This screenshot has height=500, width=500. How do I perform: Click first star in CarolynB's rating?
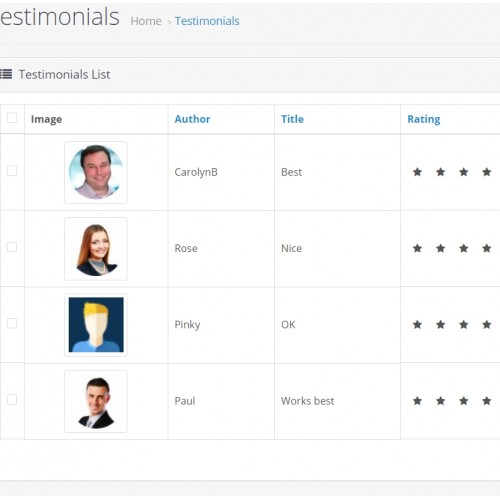(417, 172)
